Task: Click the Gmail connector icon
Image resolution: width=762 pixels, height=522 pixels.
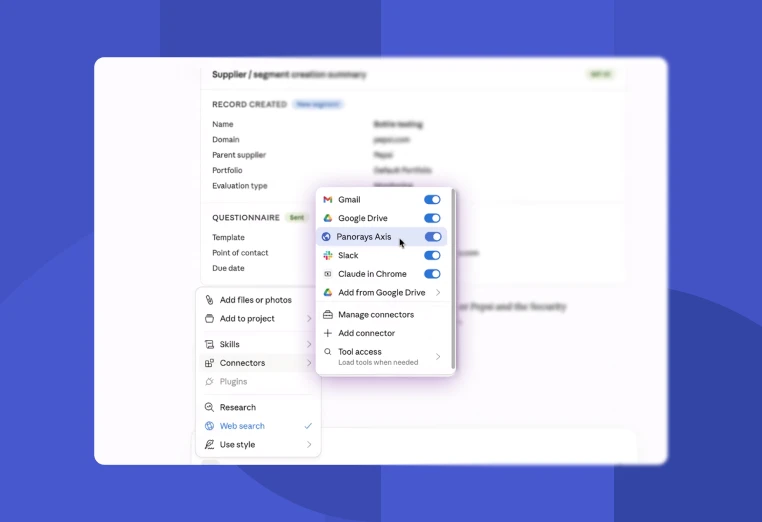Action: [328, 200]
